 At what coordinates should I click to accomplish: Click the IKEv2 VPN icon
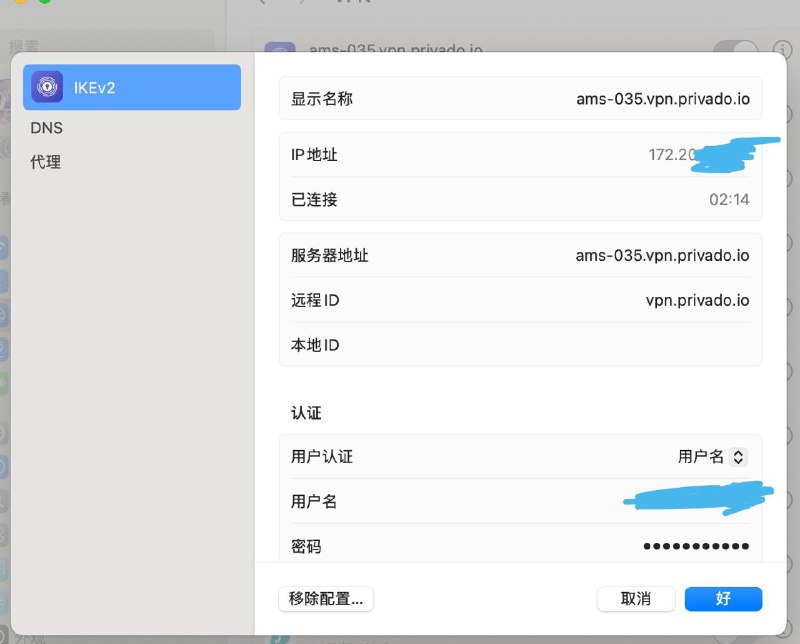pos(47,87)
